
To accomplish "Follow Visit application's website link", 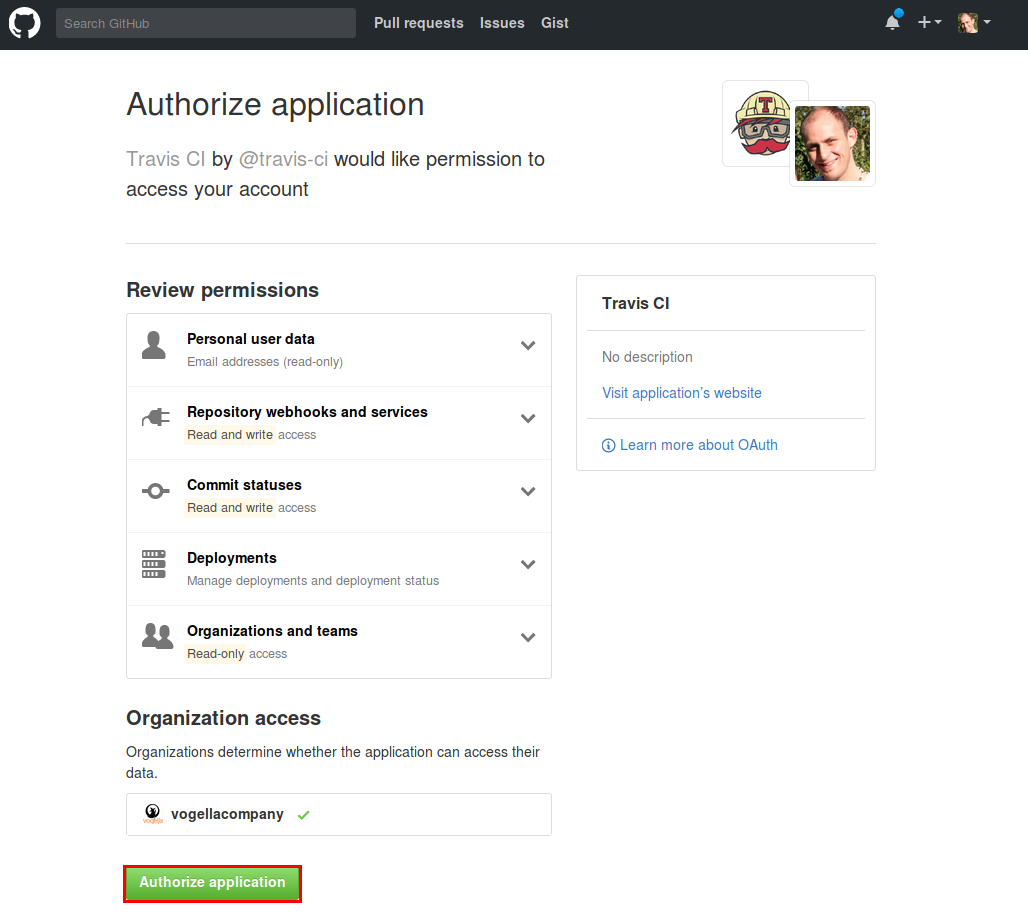I will 681,393.
